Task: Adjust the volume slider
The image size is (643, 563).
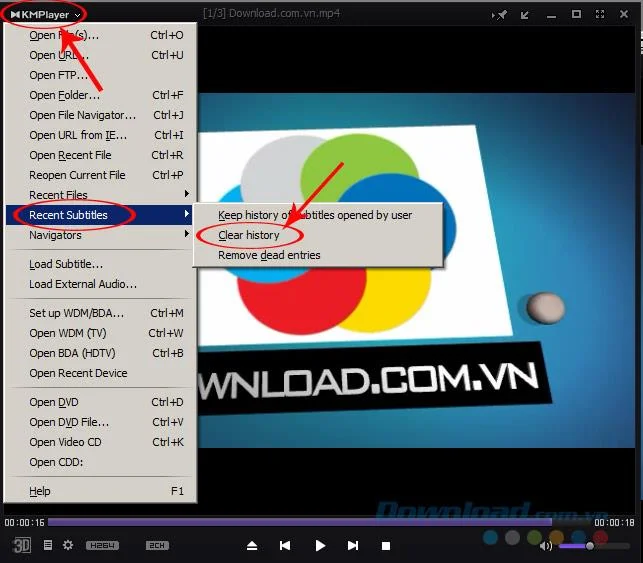Action: pyautogui.click(x=594, y=546)
